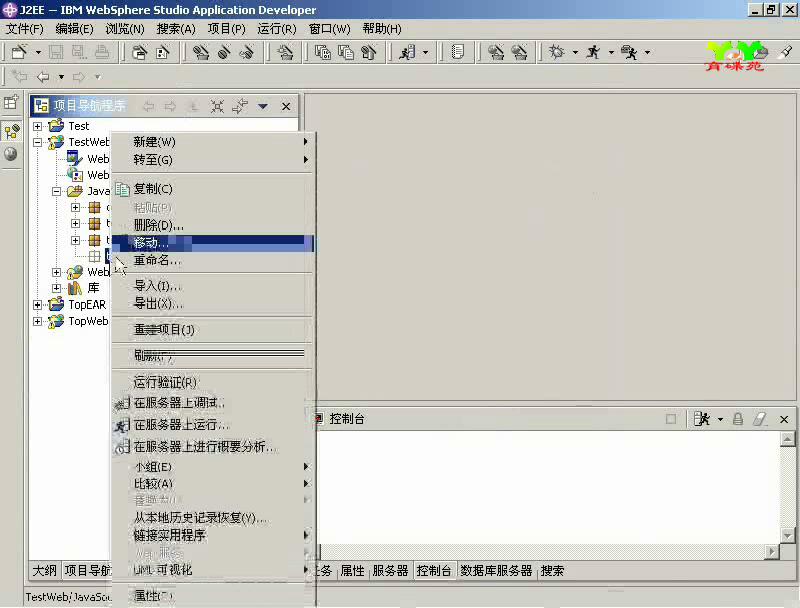Toggle navigator Link with Editor icon
The height and width of the screenshot is (608, 800).
point(240,106)
